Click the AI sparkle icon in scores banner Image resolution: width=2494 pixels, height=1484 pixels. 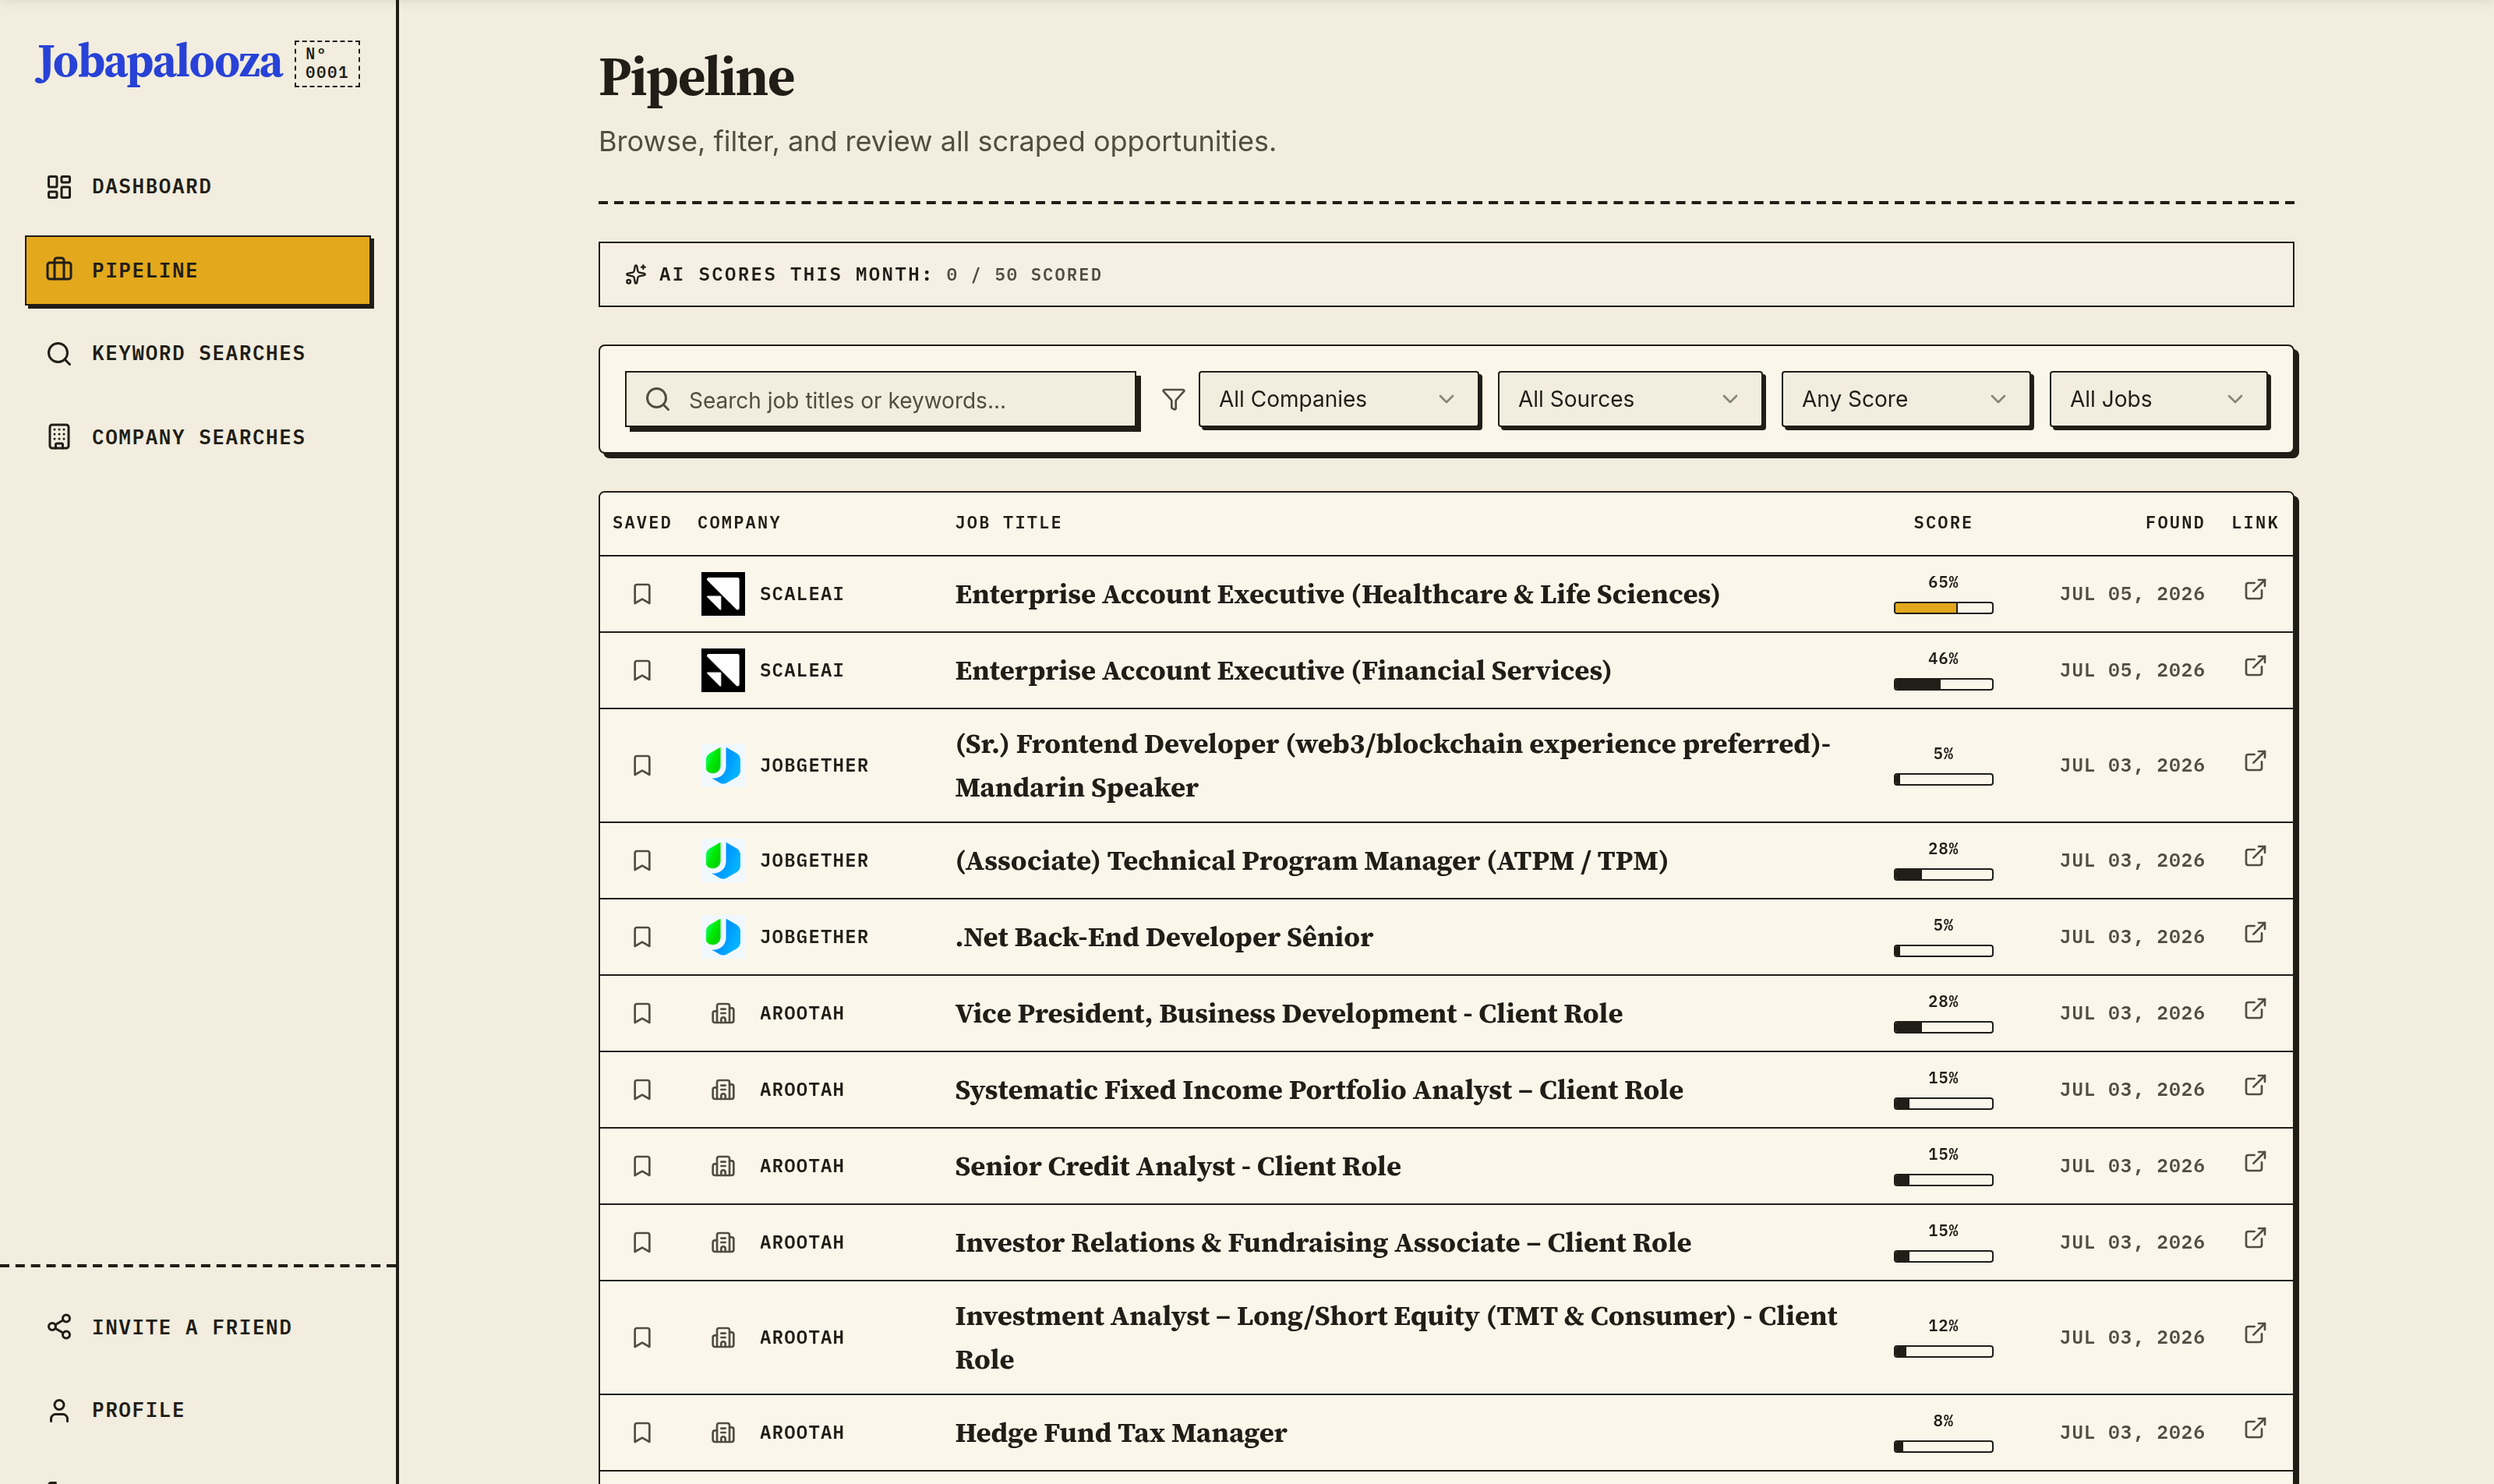[635, 274]
